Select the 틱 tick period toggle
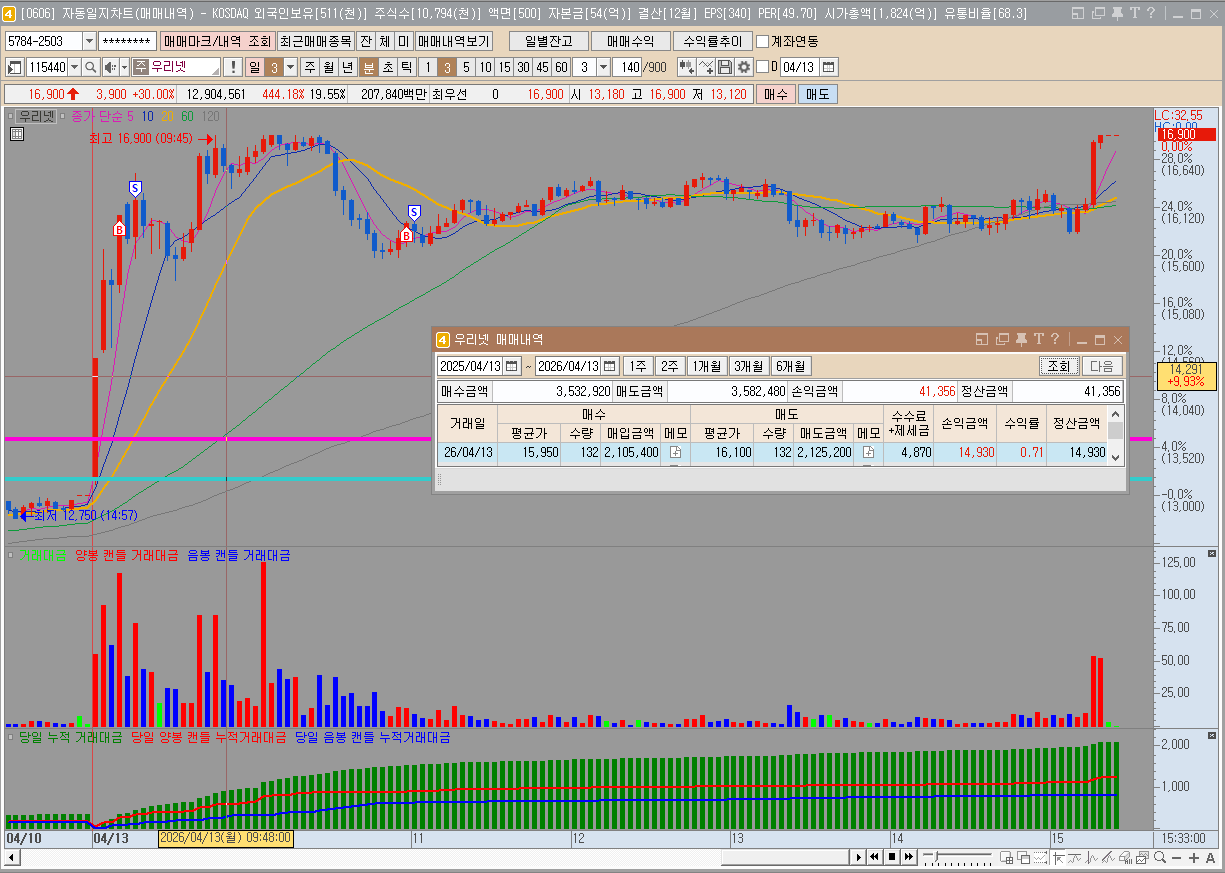Viewport: 1225px width, 873px height. (406, 67)
